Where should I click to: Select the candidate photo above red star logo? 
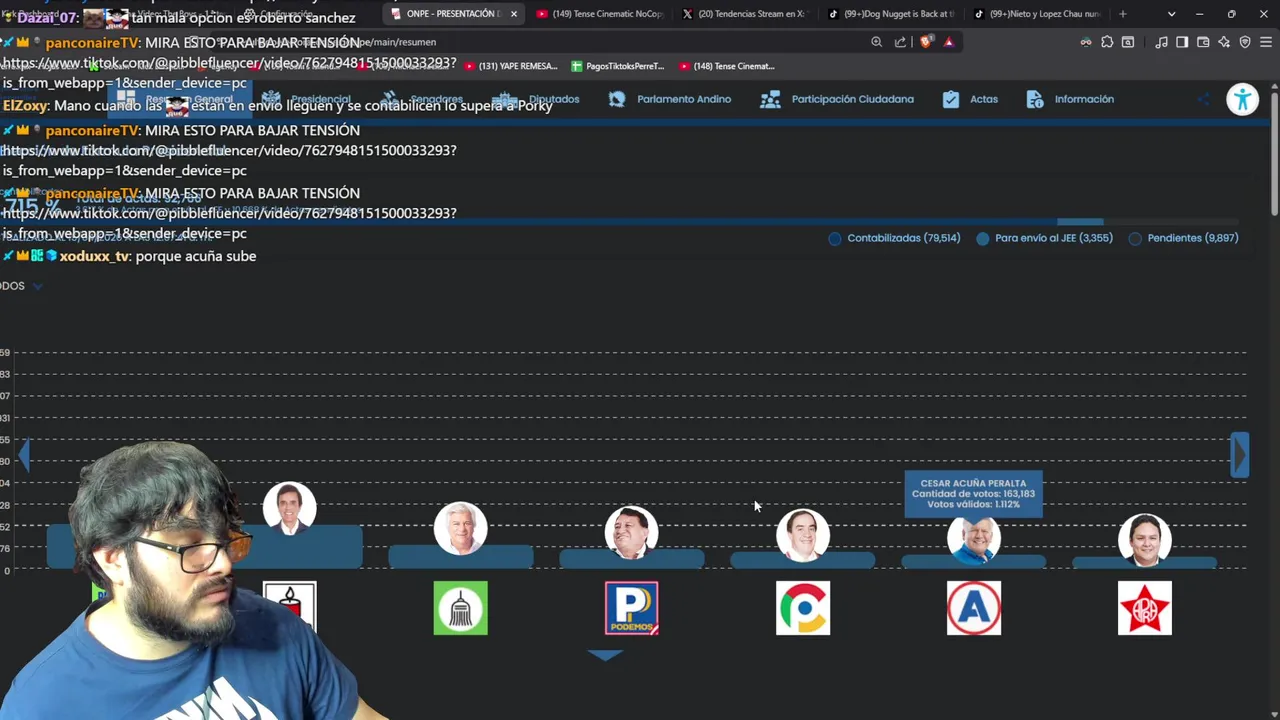[1145, 540]
